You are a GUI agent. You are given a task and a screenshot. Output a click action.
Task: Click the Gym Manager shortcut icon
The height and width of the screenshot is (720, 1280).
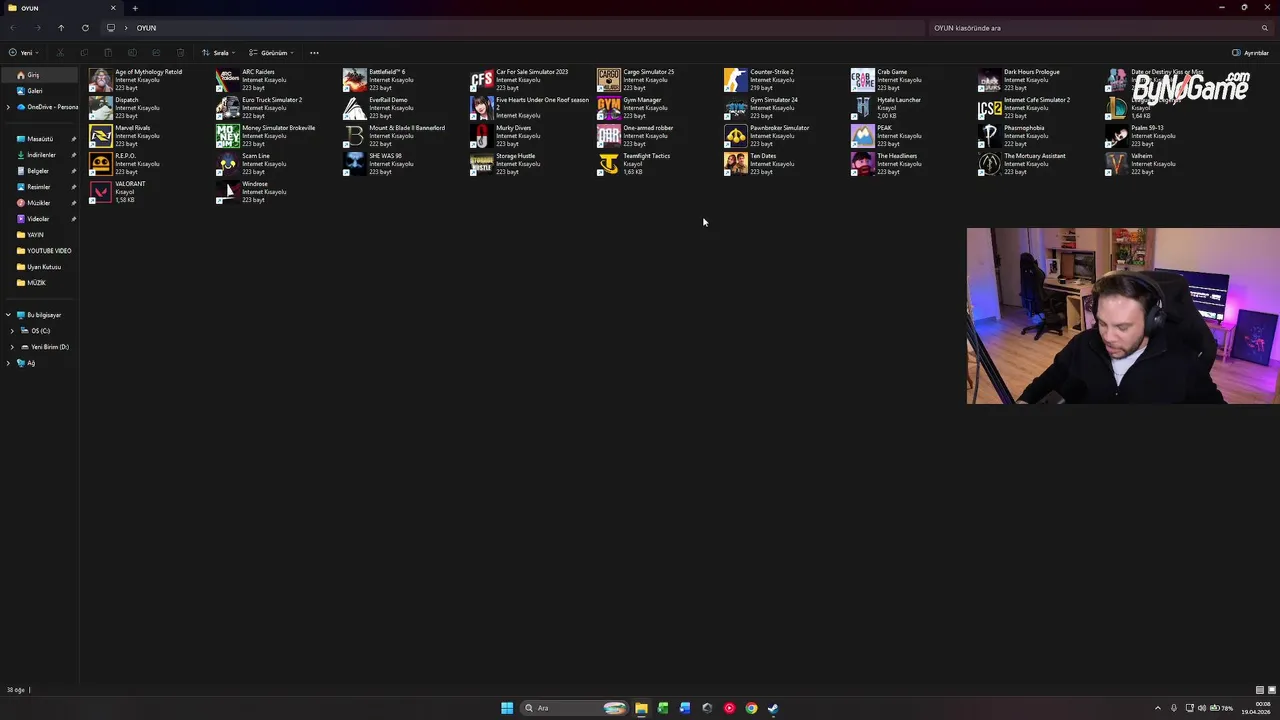609,108
